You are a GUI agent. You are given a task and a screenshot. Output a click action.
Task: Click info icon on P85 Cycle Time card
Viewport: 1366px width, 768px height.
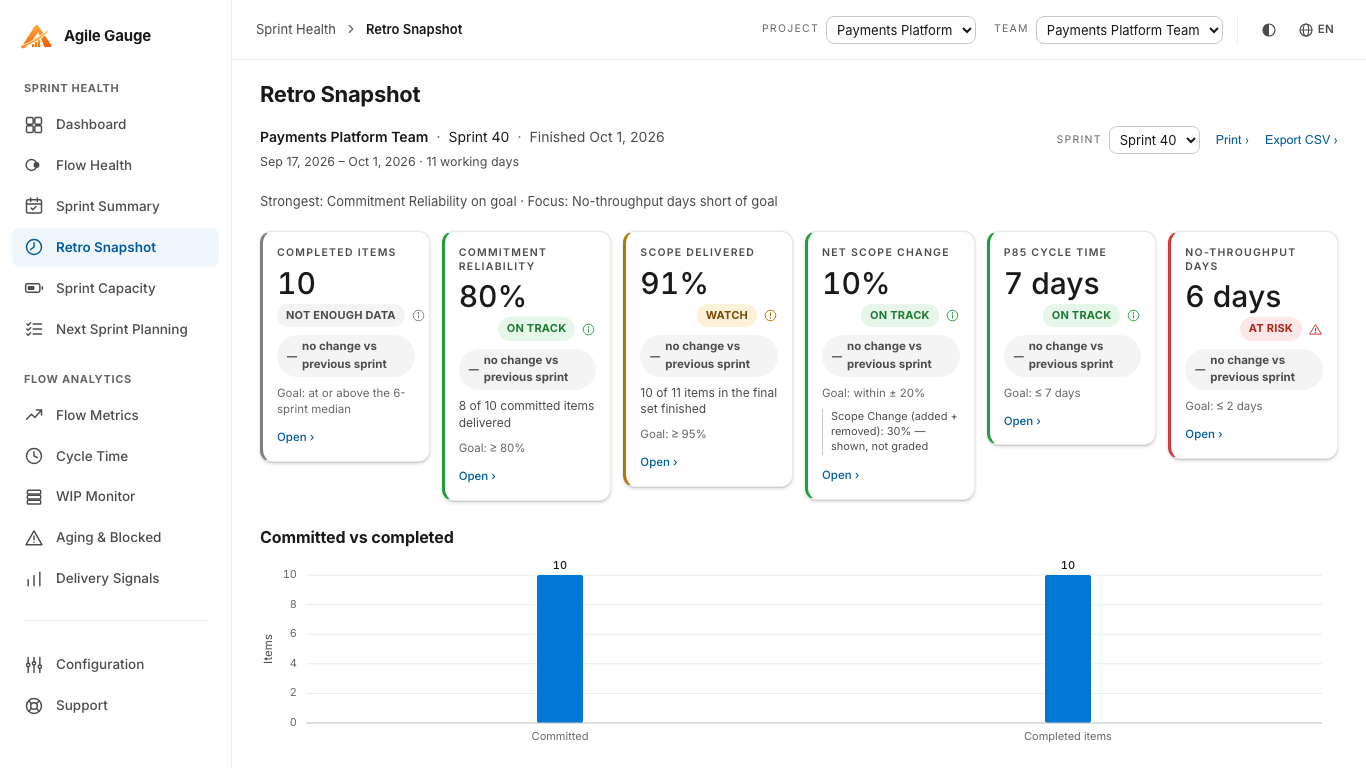point(1134,316)
